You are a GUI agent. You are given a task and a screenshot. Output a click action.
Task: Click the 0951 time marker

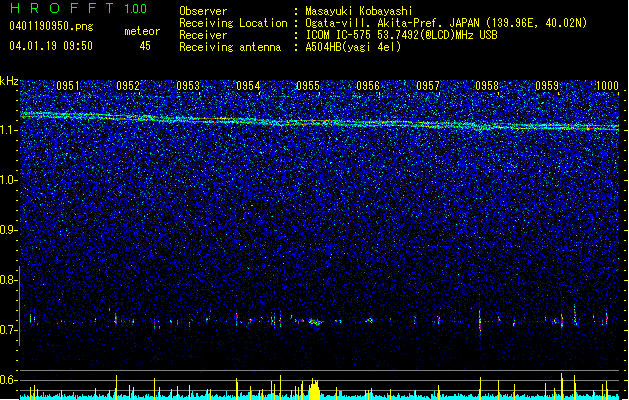coord(68,86)
